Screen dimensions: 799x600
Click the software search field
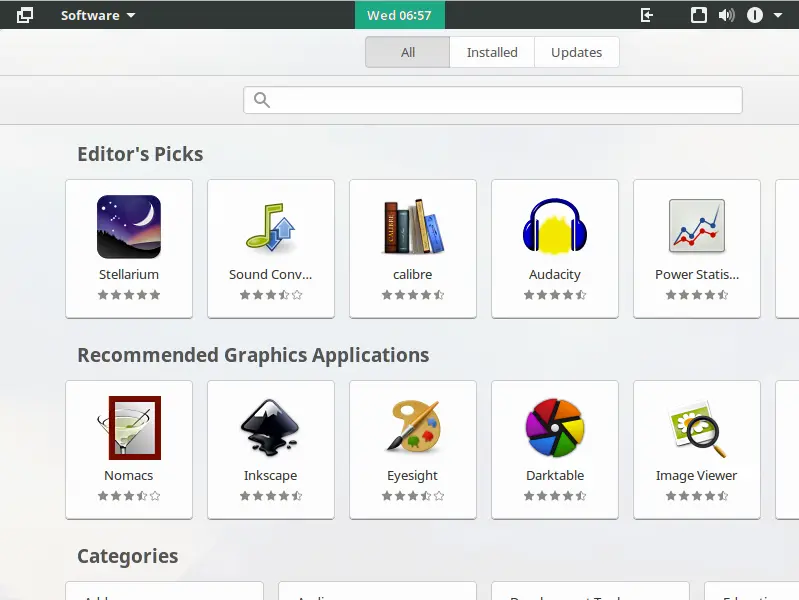point(493,100)
